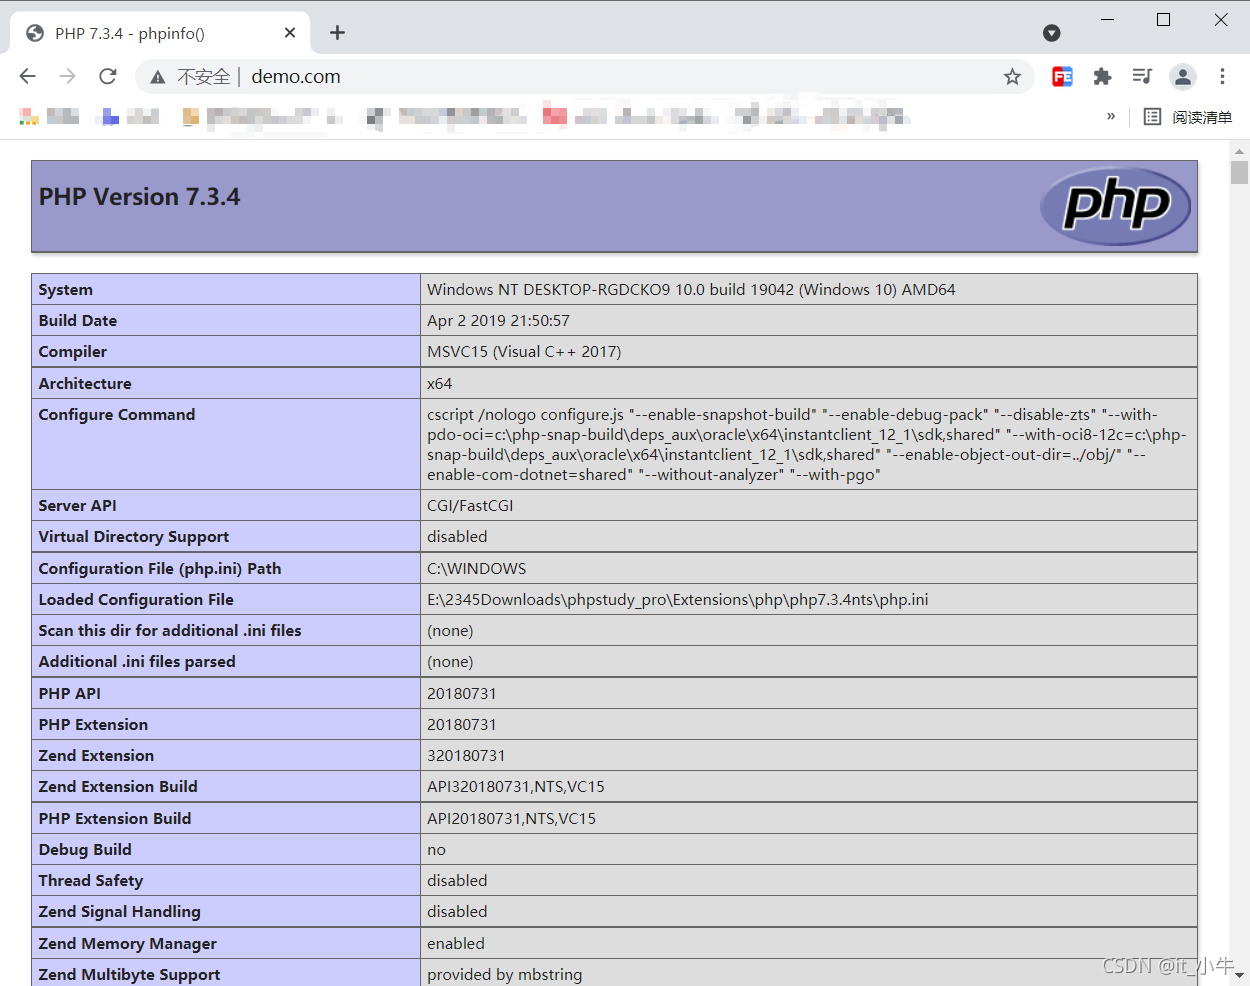Open the tab search dropdown circle
This screenshot has width=1250, height=986.
click(1051, 33)
